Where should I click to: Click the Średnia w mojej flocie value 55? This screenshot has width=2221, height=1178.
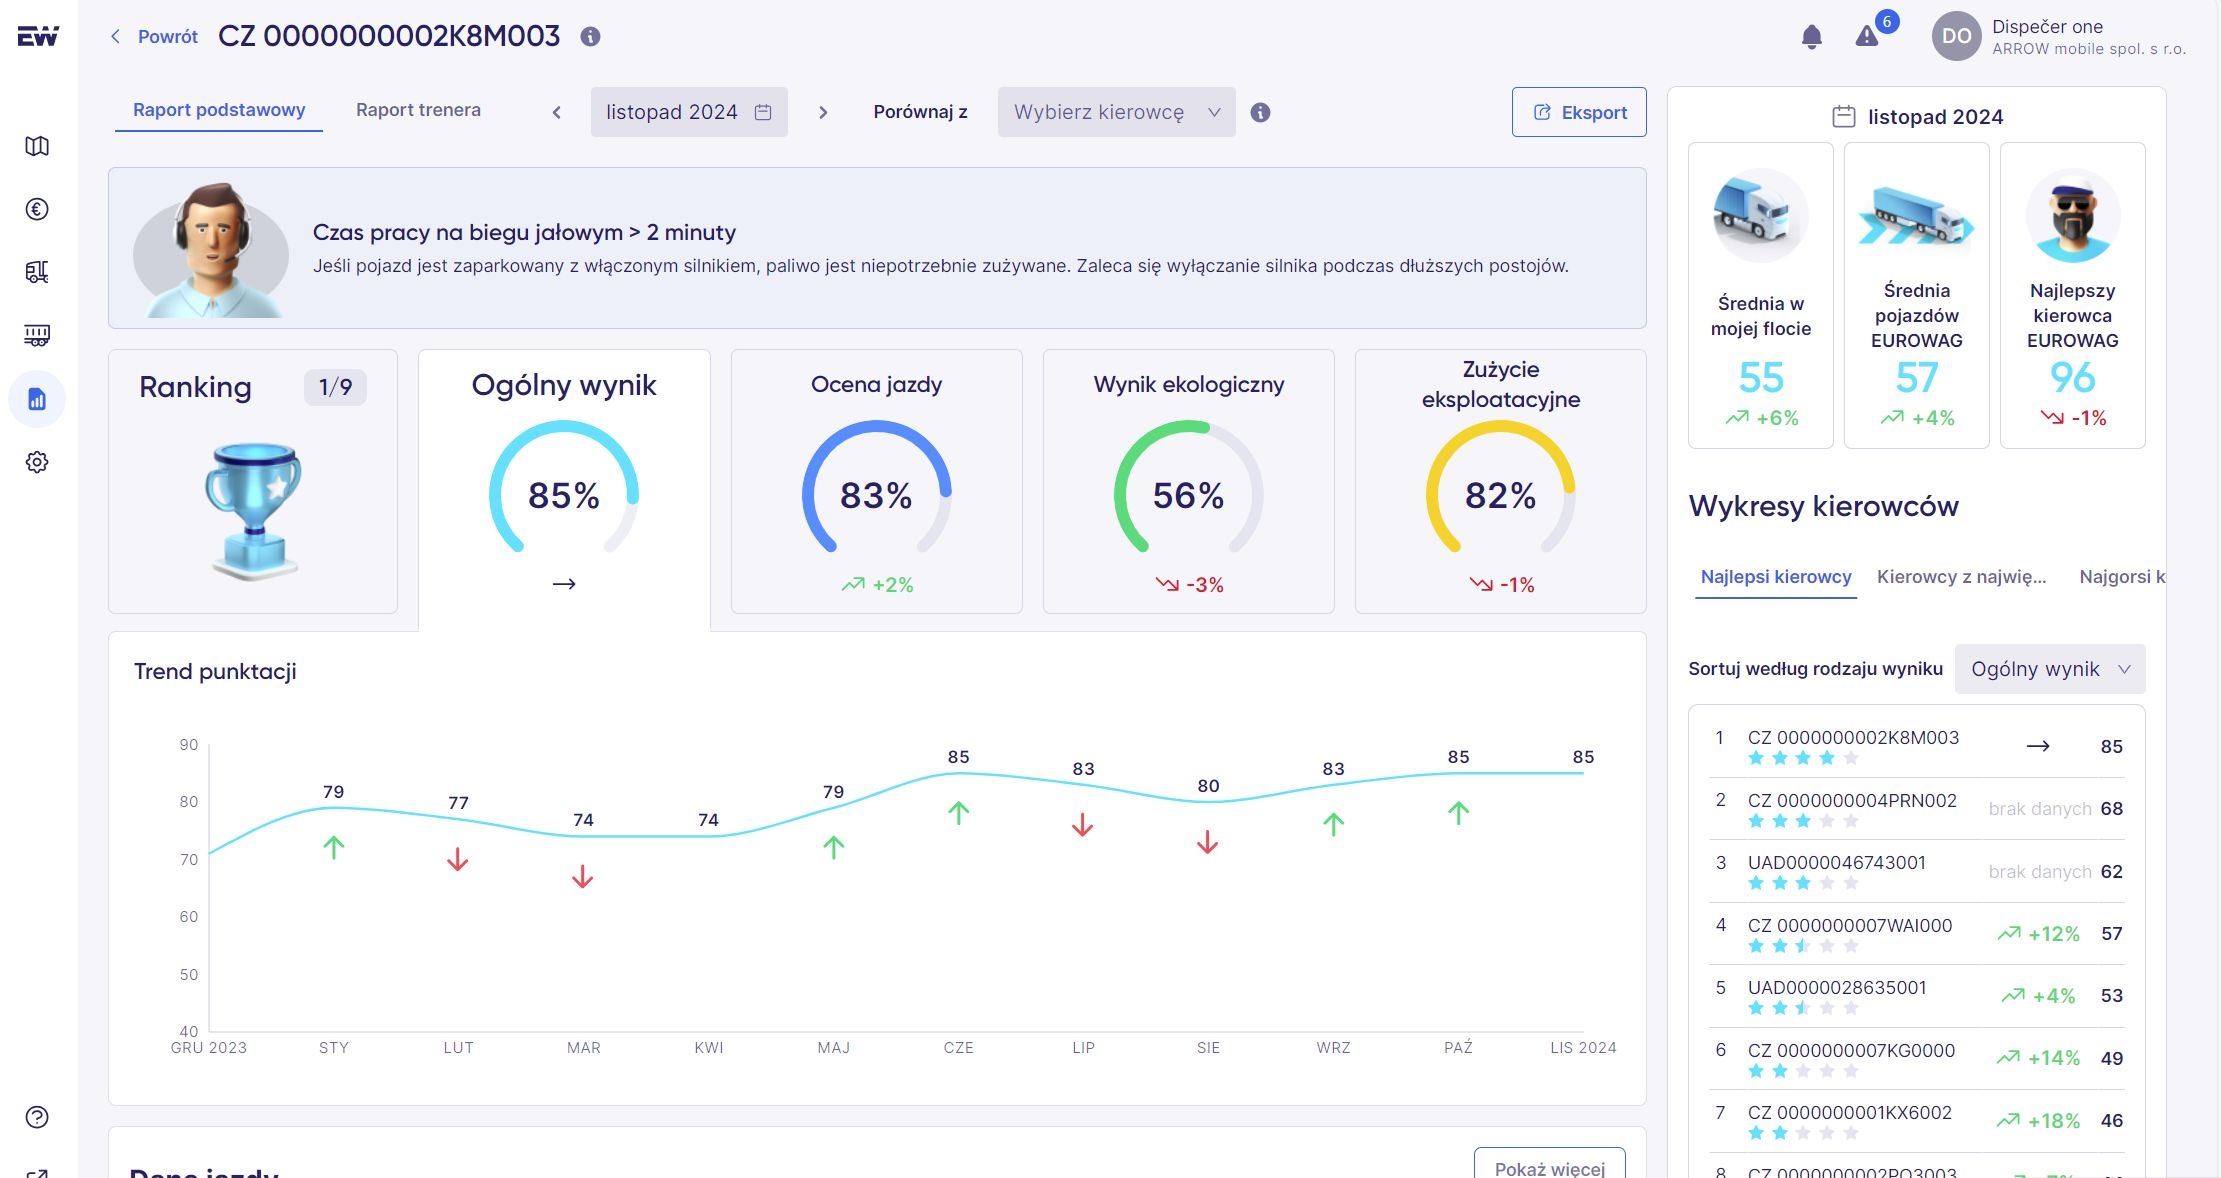click(x=1760, y=378)
